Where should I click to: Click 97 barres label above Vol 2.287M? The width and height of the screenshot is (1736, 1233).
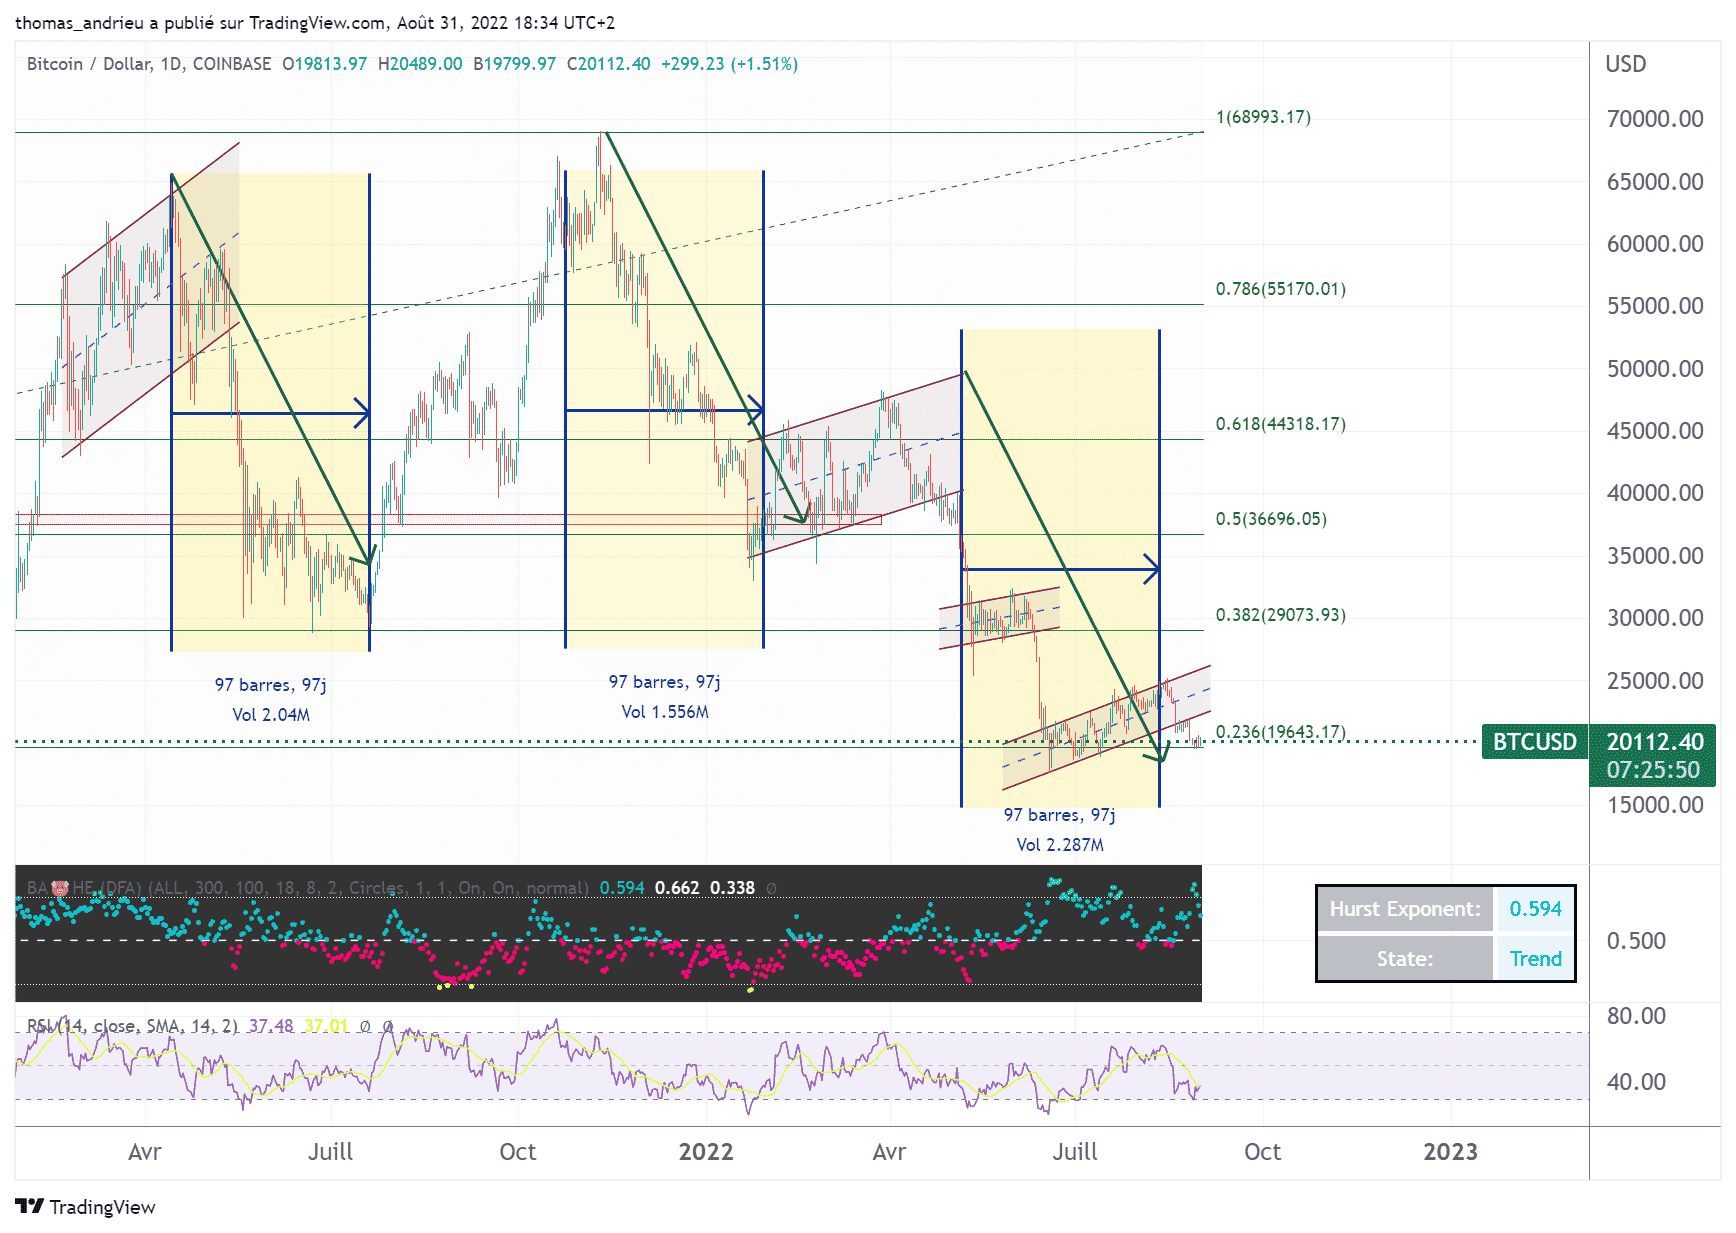(x=1060, y=815)
